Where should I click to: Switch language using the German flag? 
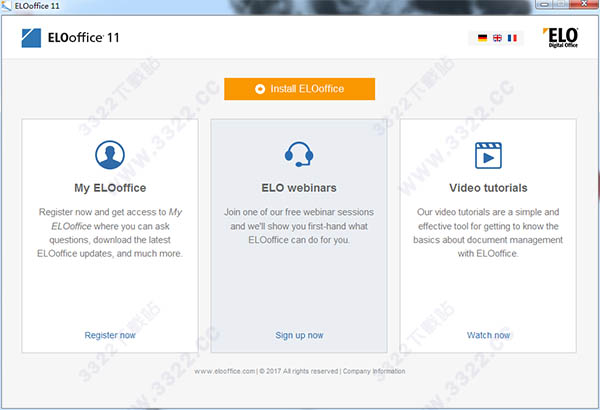click(x=483, y=38)
